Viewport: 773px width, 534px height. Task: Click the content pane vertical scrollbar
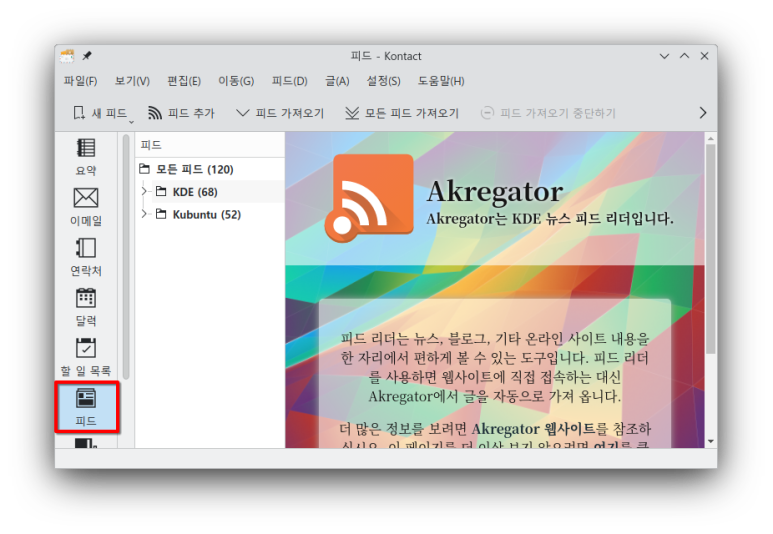pyautogui.click(x=710, y=249)
